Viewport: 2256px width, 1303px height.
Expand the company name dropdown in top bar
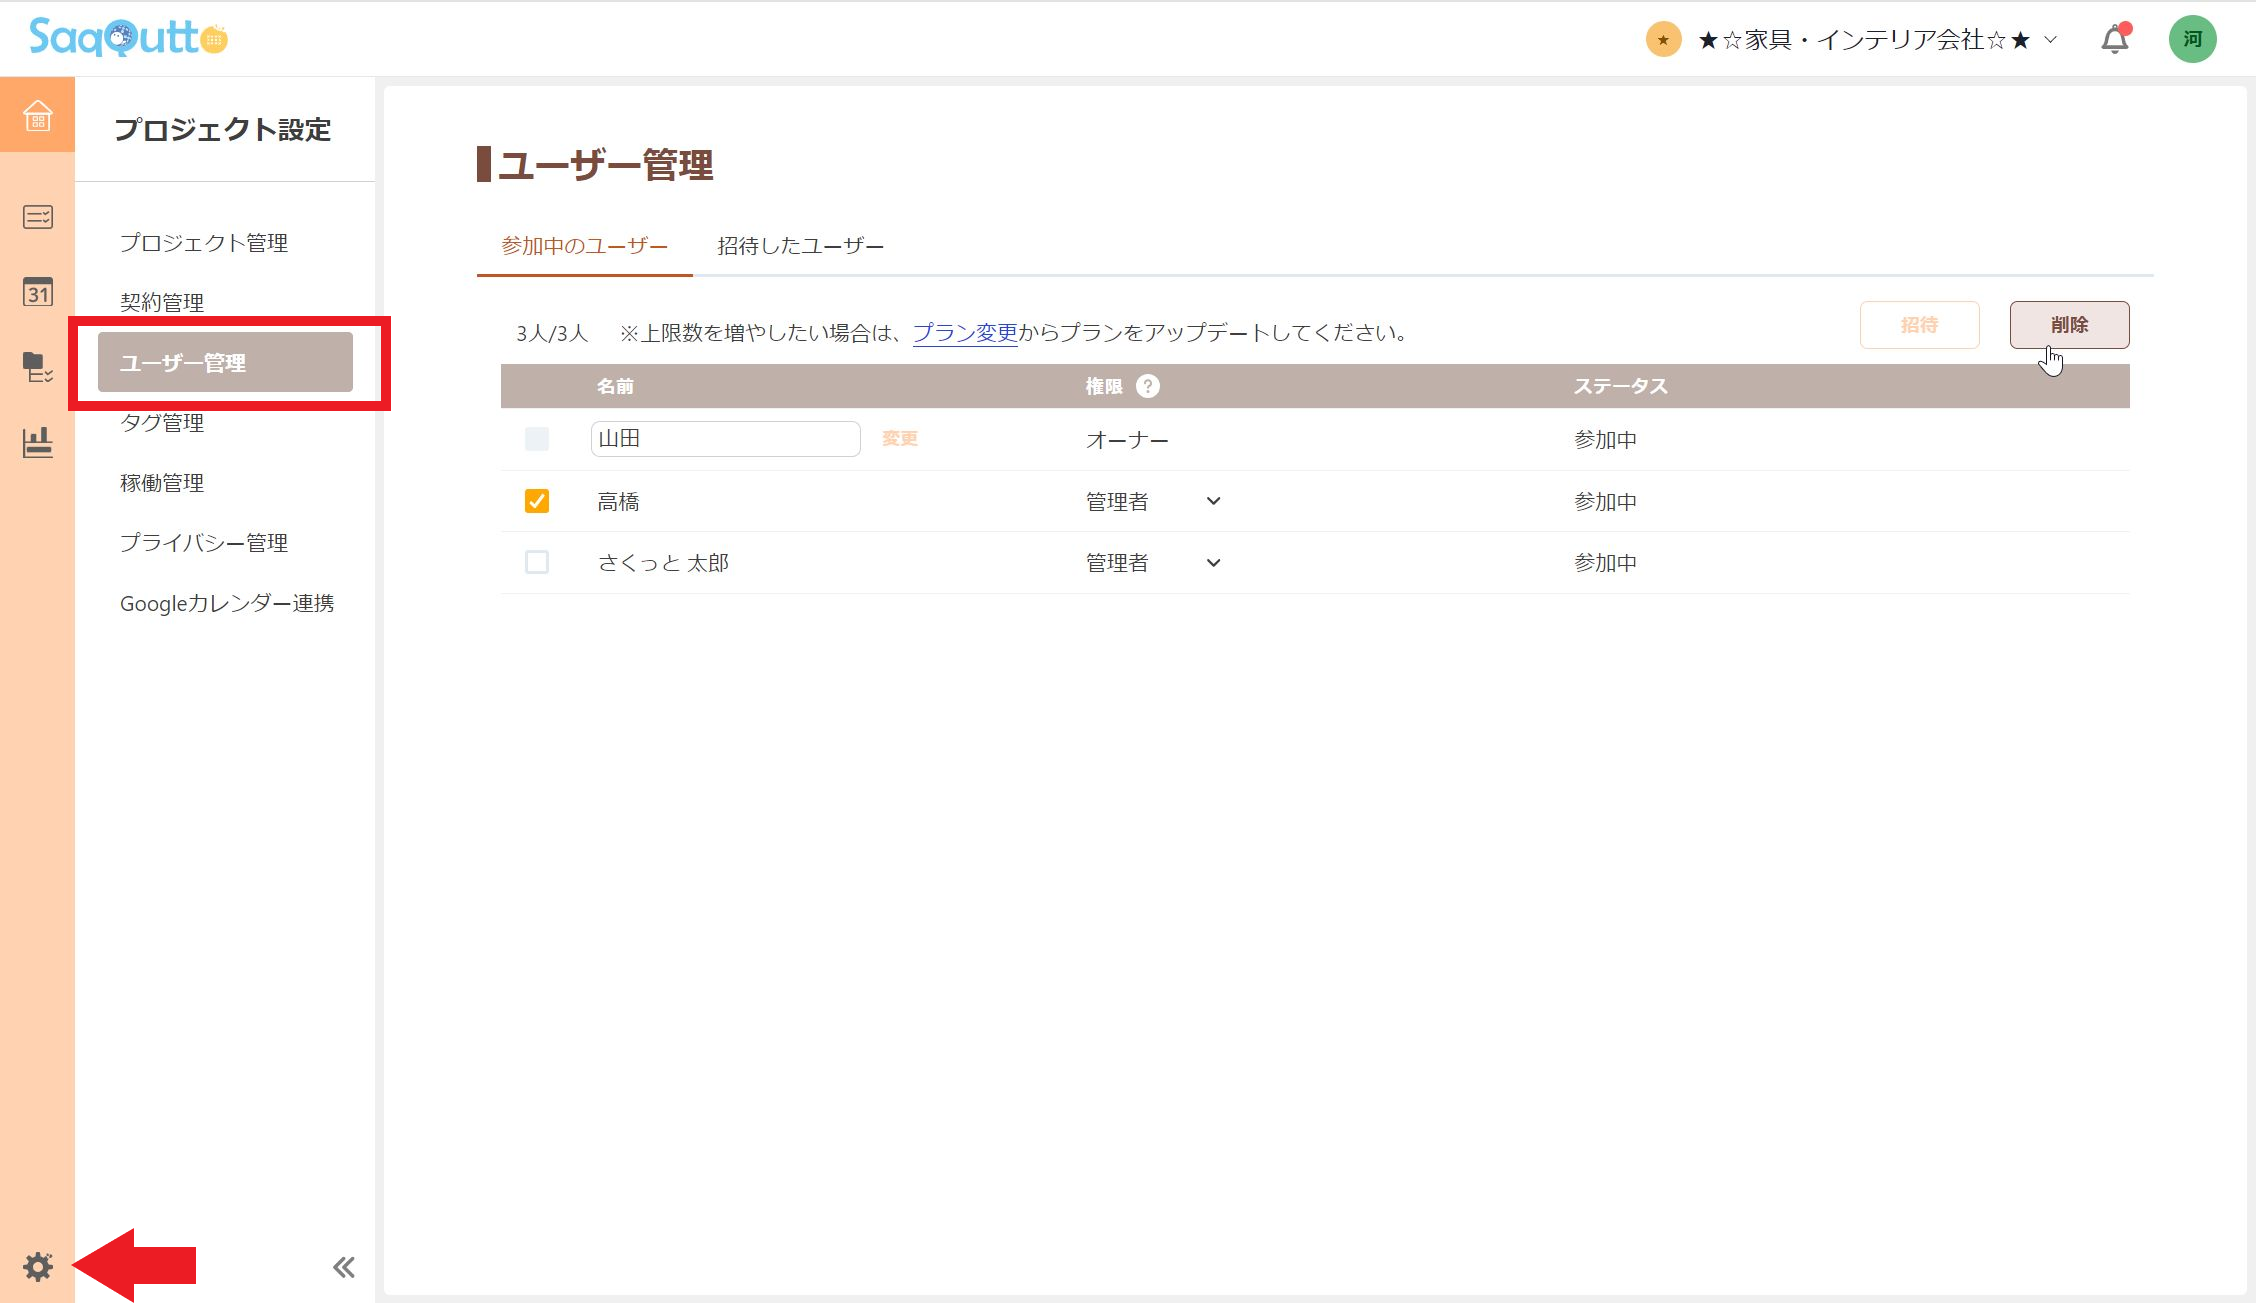click(x=2048, y=38)
